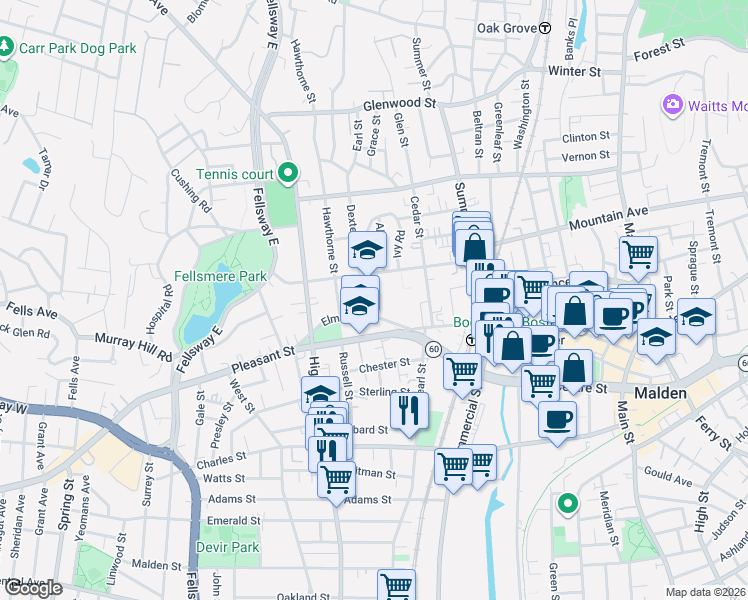The image size is (748, 600).
Task: Click the Glenwood St label
Action: [399, 104]
